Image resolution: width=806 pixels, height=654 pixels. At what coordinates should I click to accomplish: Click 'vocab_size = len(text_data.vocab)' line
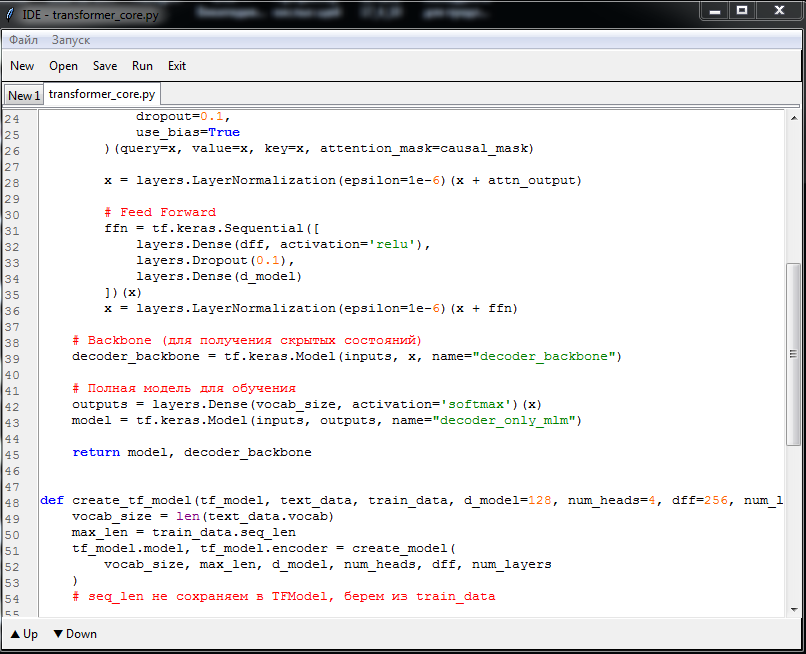pyautogui.click(x=203, y=516)
